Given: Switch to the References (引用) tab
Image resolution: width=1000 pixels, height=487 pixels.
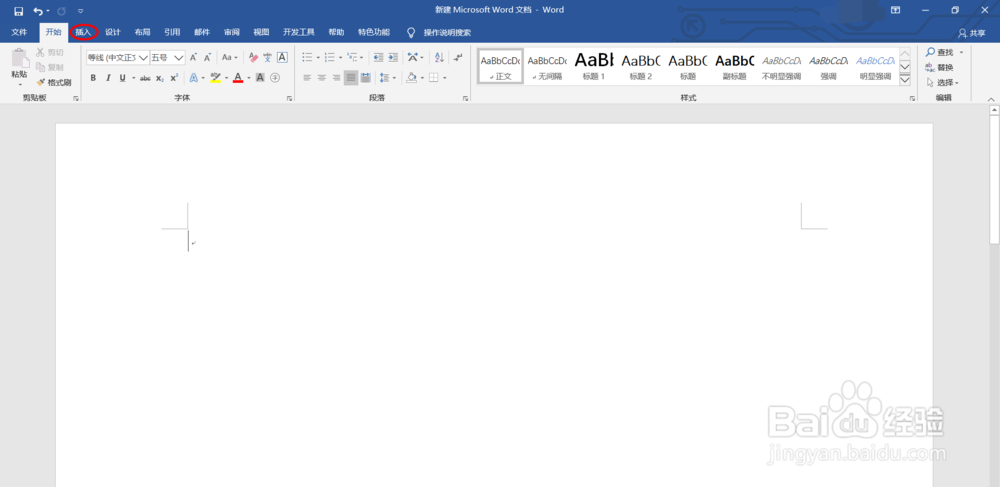Looking at the screenshot, I should pyautogui.click(x=172, y=32).
